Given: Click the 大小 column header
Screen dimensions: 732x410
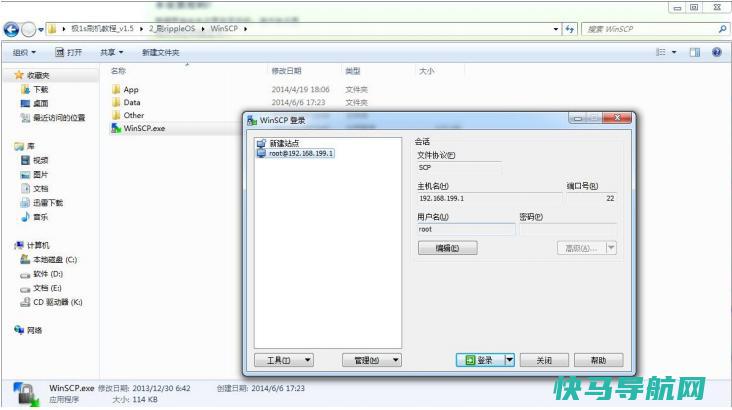Looking at the screenshot, I should click(427, 71).
